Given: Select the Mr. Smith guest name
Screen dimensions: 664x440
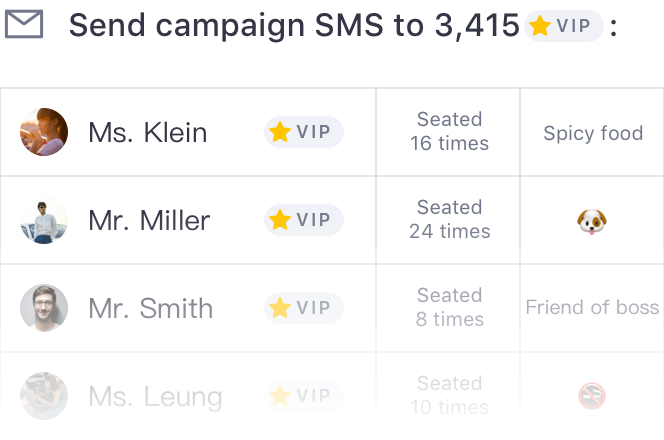Looking at the screenshot, I should pos(150,308).
